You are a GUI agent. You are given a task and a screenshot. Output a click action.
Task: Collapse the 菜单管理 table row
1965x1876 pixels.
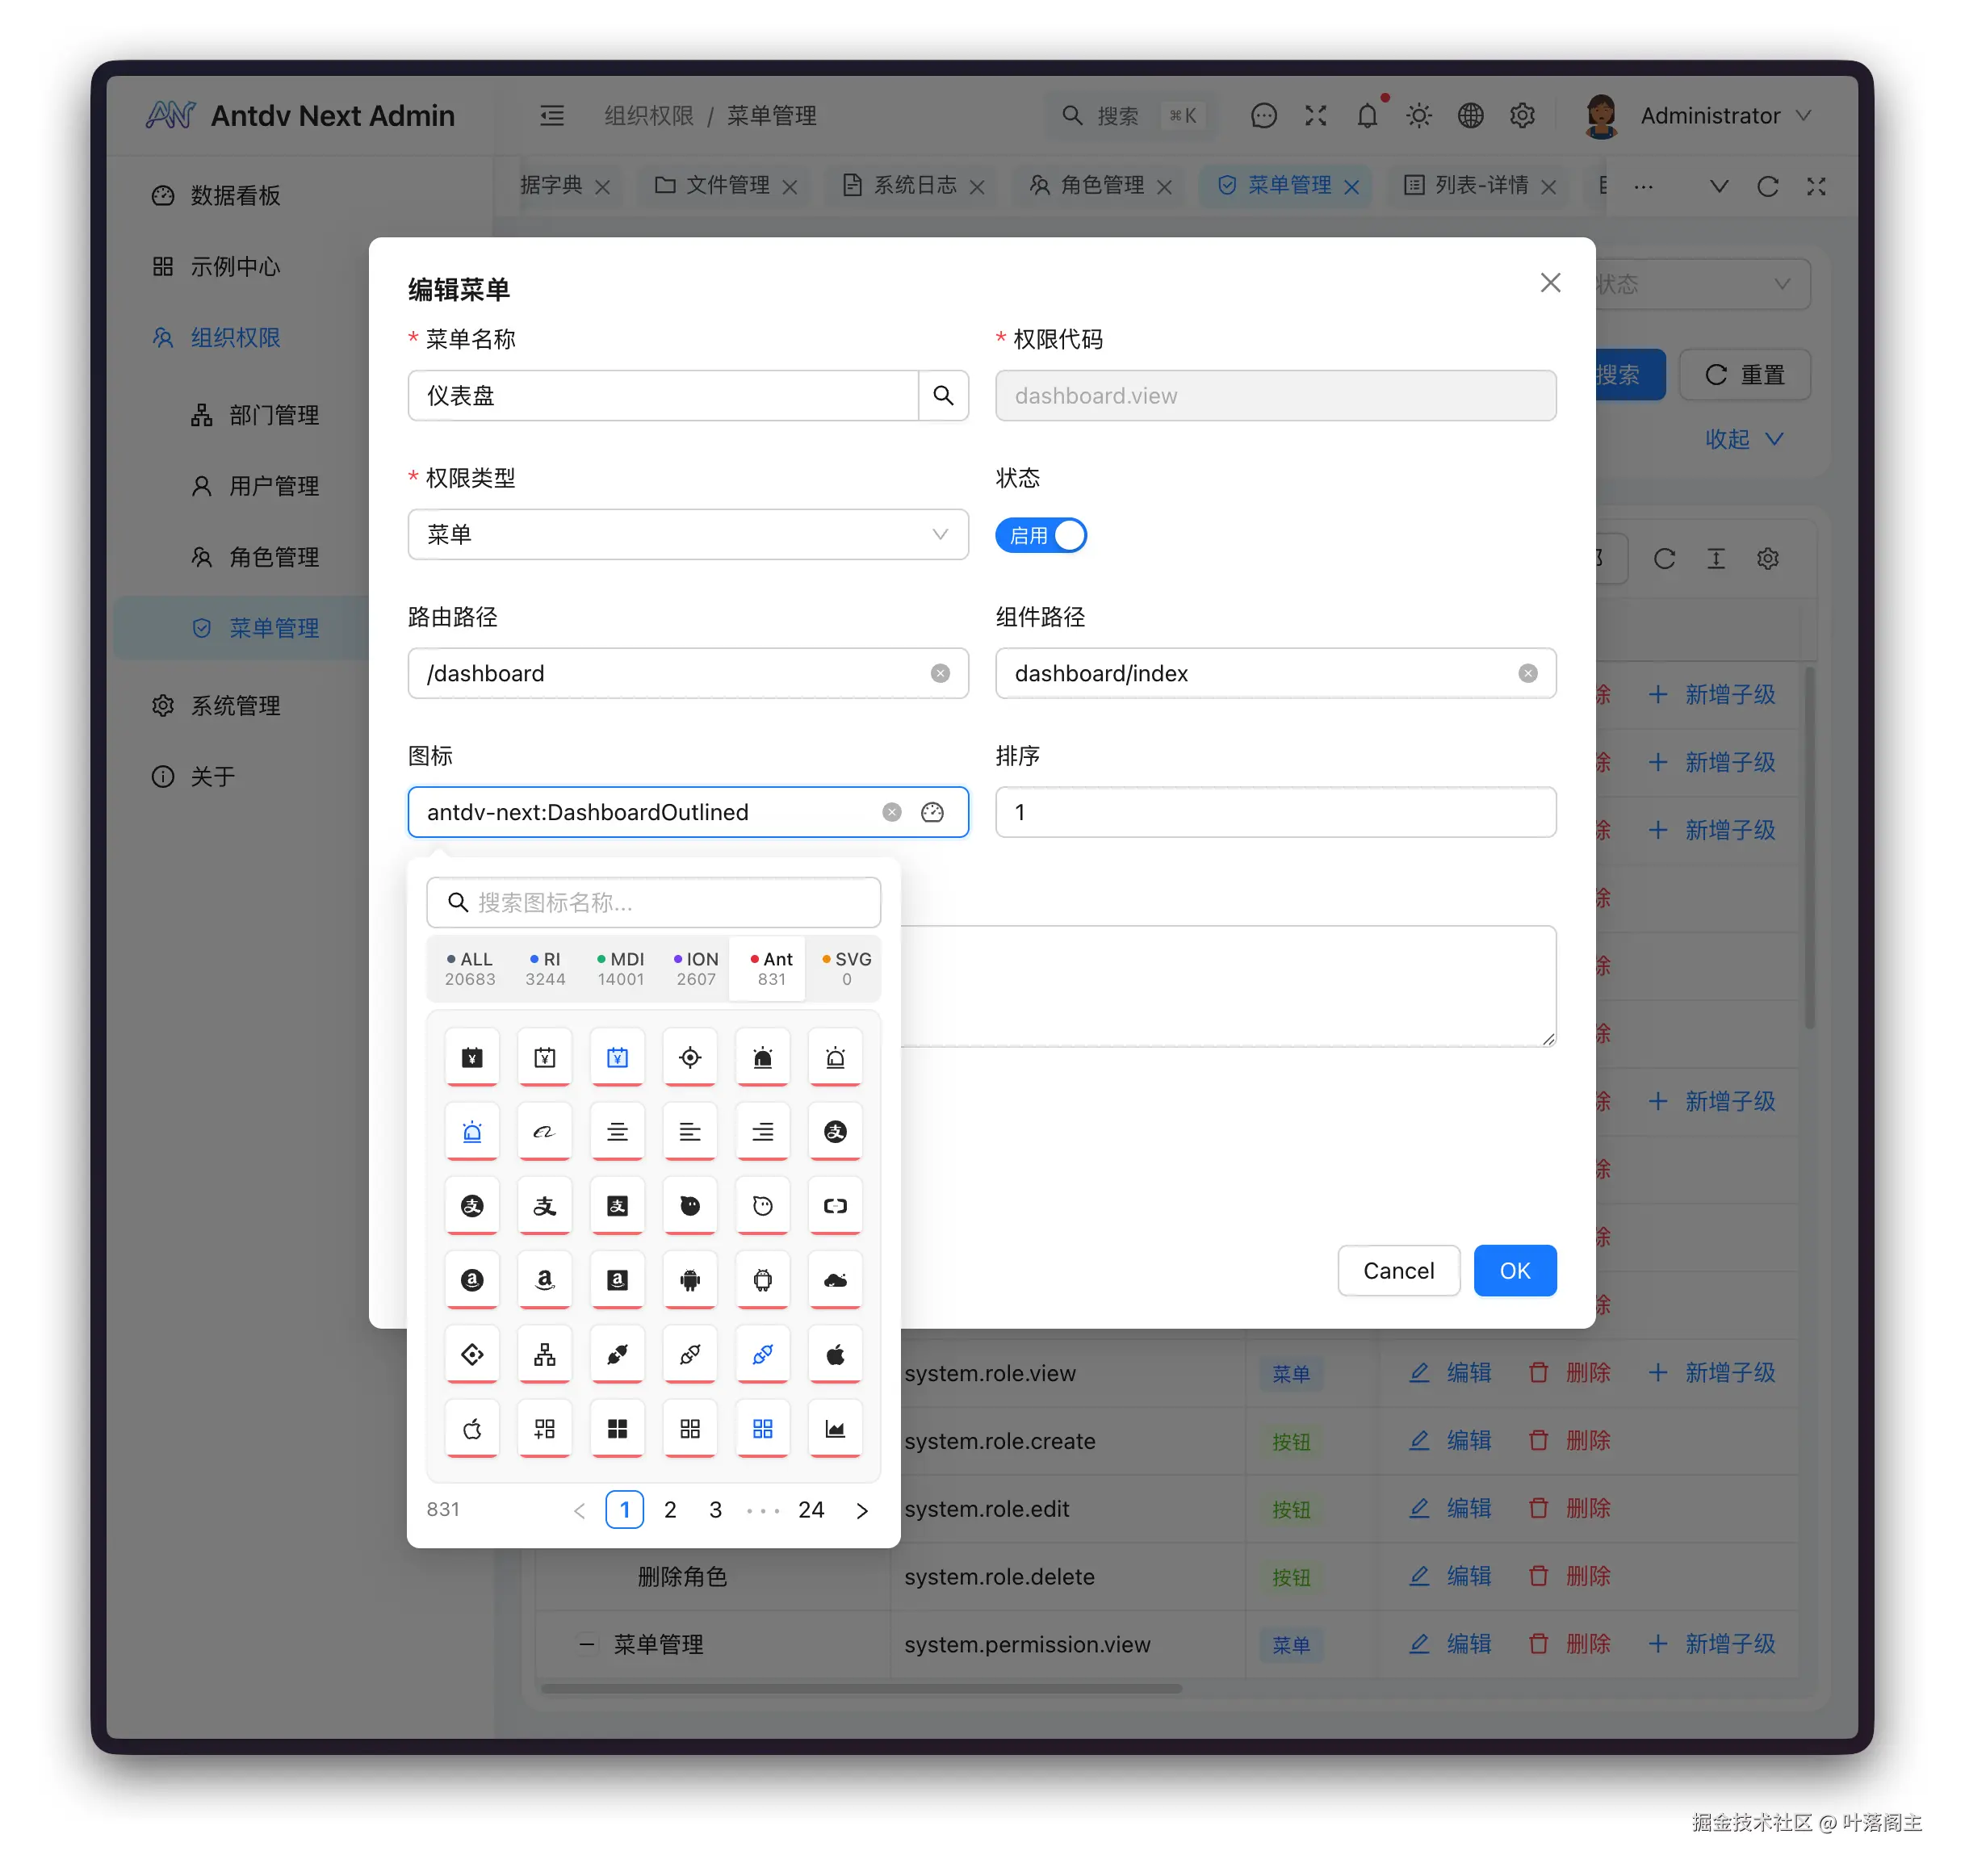(x=587, y=1644)
